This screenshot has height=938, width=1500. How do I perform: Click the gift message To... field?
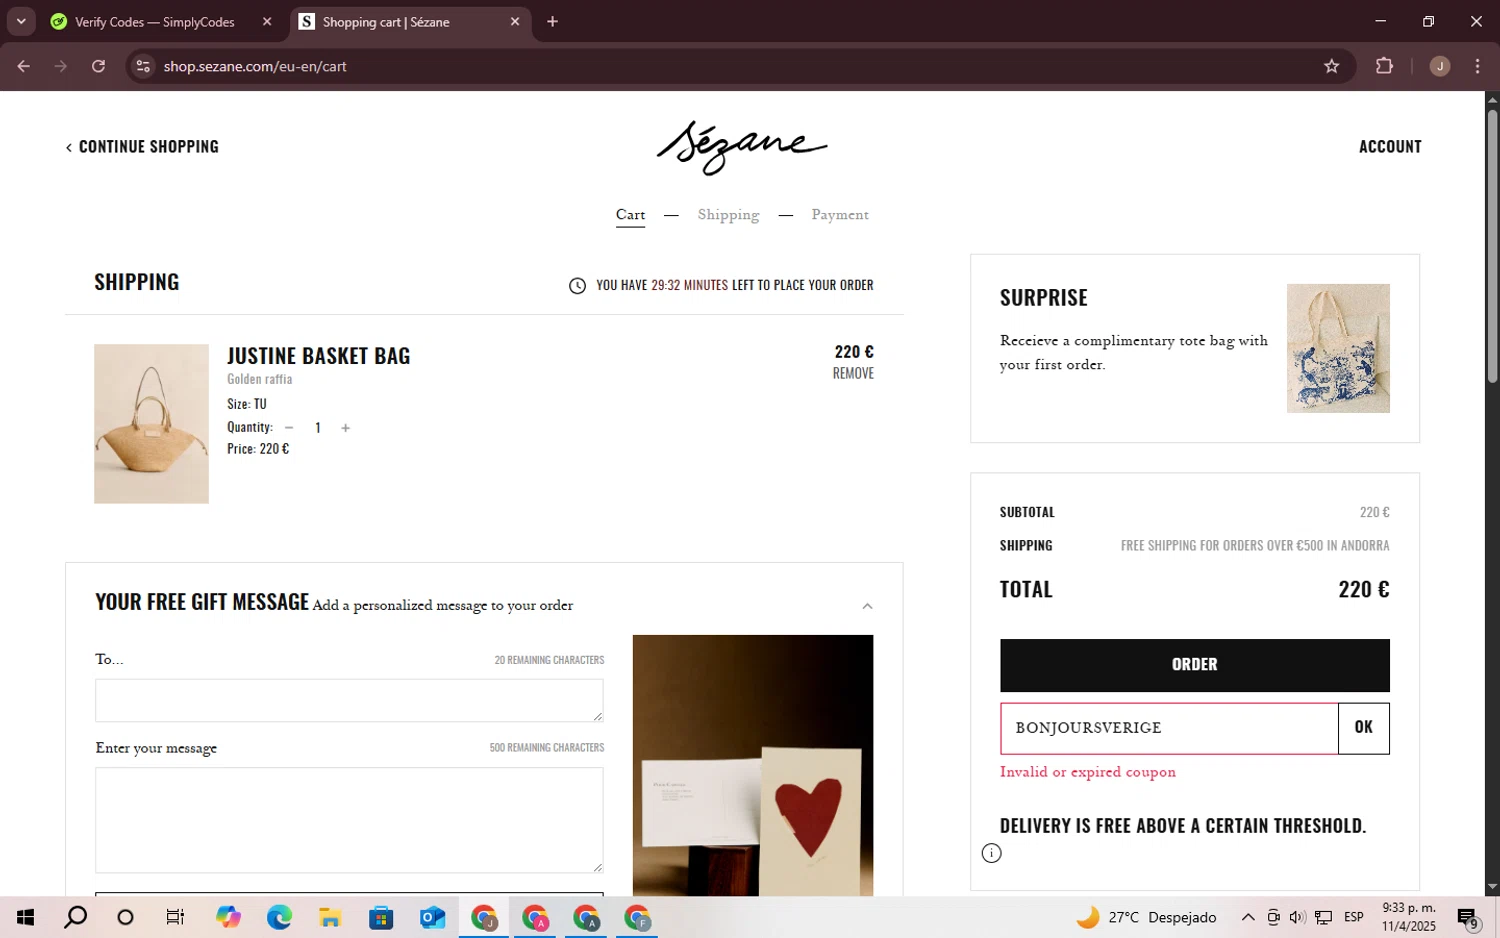point(349,700)
